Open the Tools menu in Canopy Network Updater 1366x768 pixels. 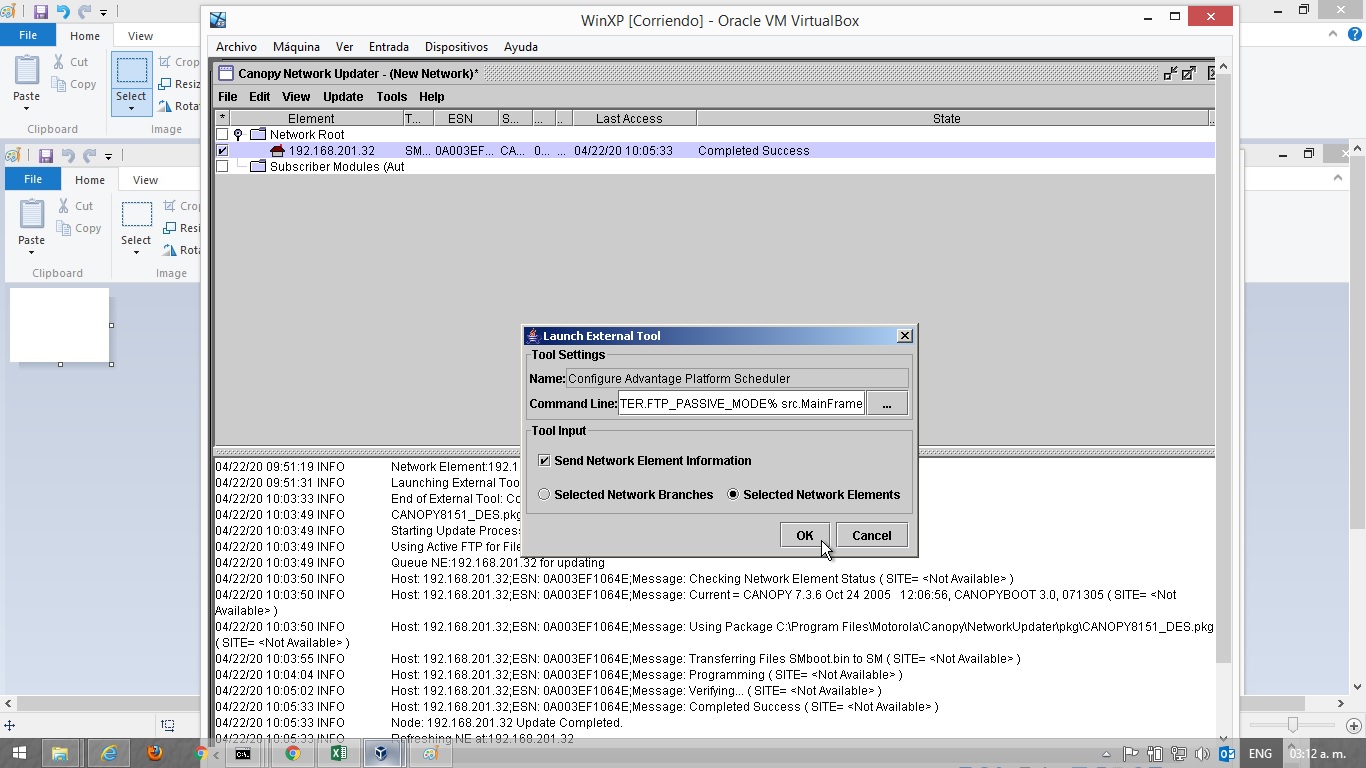pos(391,97)
